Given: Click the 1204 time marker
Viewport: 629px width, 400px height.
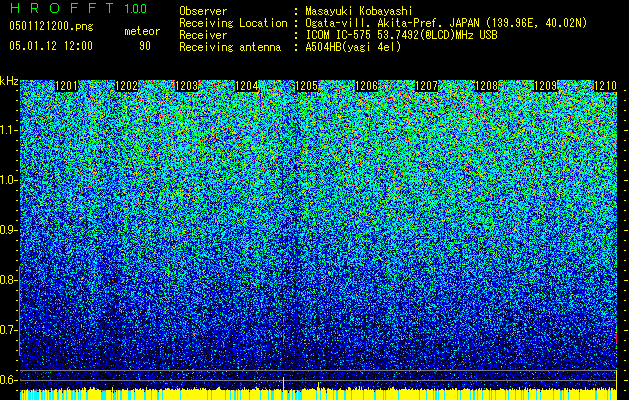Looking at the screenshot, I should tap(246, 86).
